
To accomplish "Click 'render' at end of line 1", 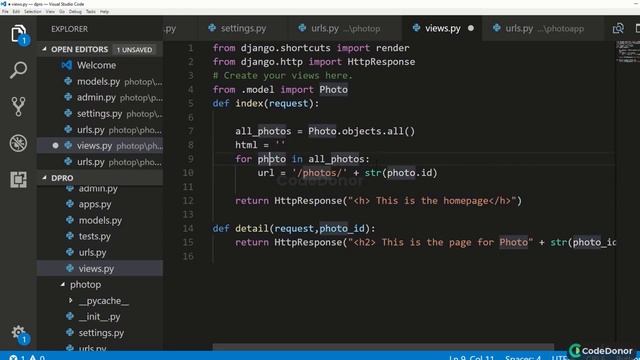I will pyautogui.click(x=392, y=48).
